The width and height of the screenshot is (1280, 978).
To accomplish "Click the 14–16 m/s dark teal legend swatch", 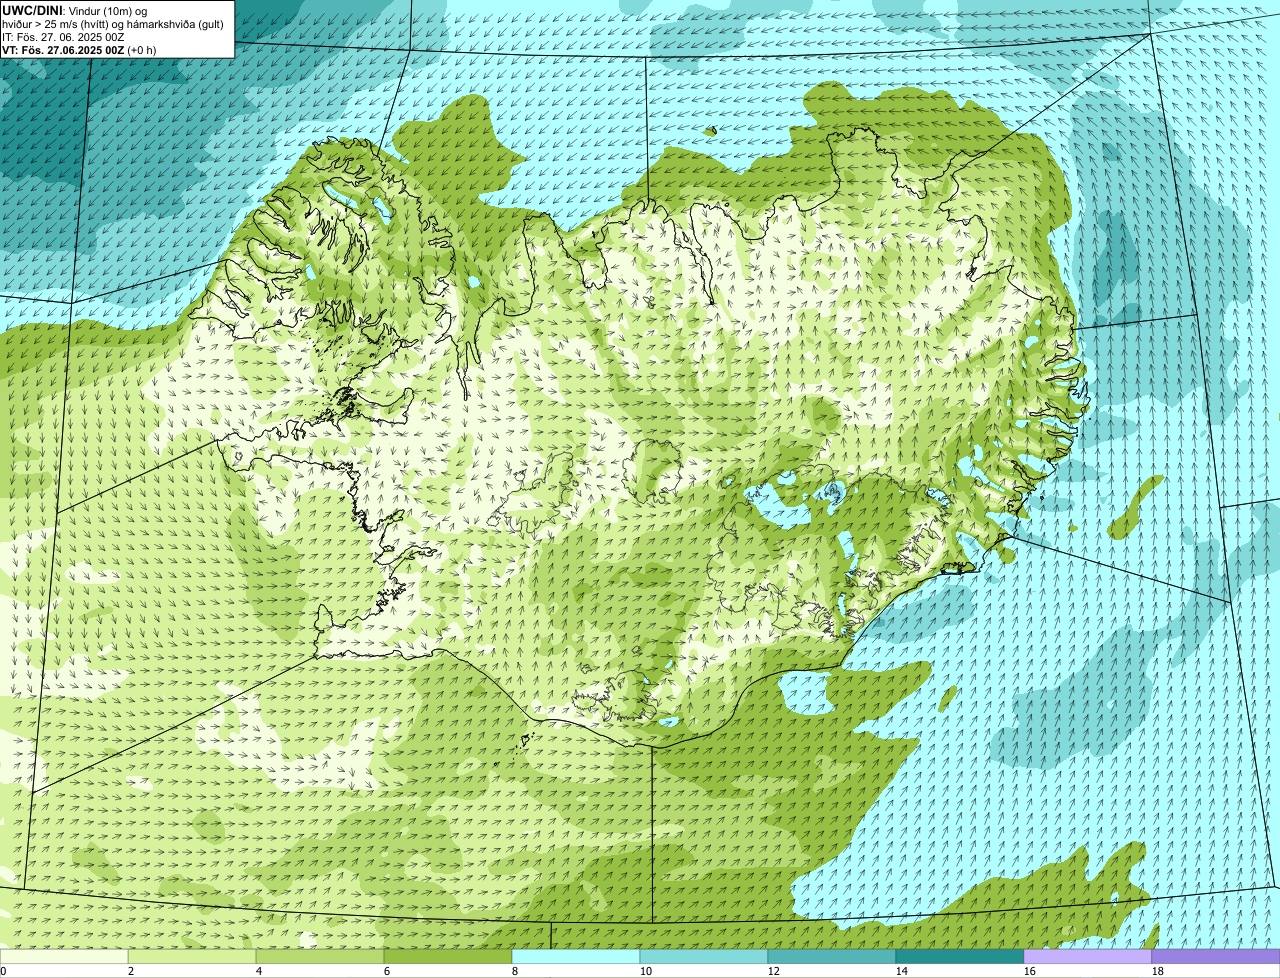I will [960, 956].
